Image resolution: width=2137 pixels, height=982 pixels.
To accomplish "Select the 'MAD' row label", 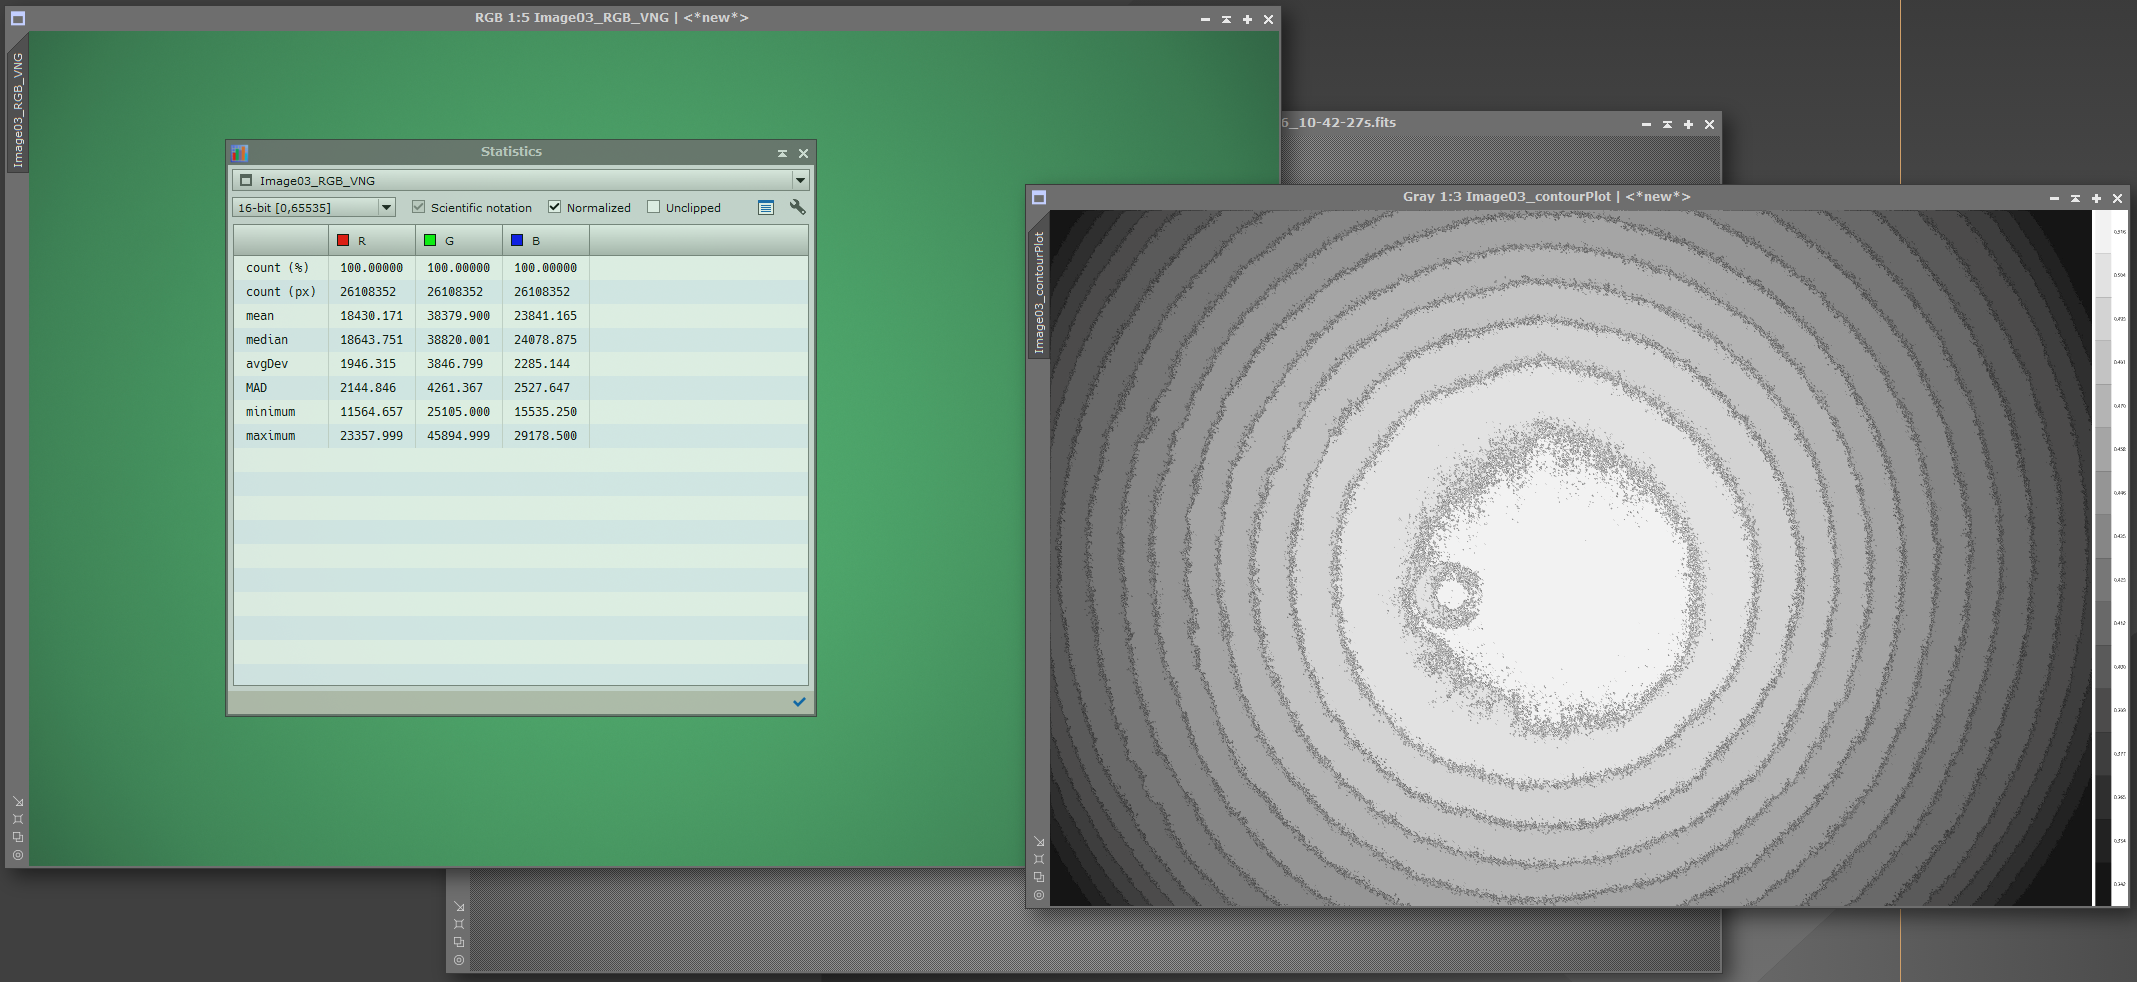I will click(256, 388).
